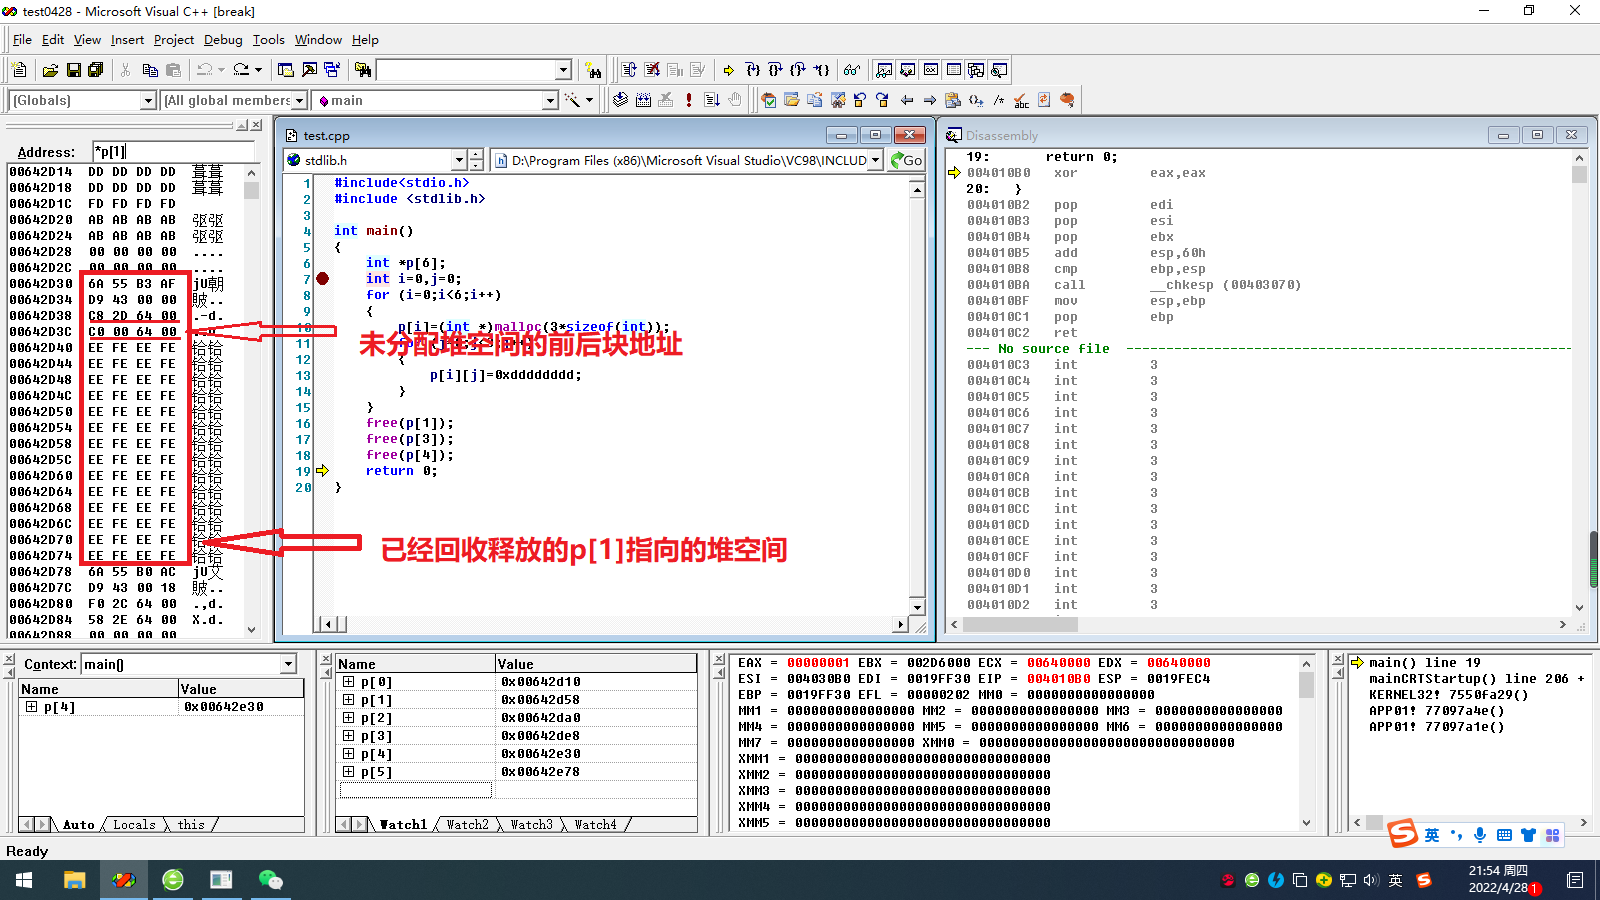Screen dimensions: 1600x900
Task: Click the Step Out icon
Action: [x=798, y=70]
